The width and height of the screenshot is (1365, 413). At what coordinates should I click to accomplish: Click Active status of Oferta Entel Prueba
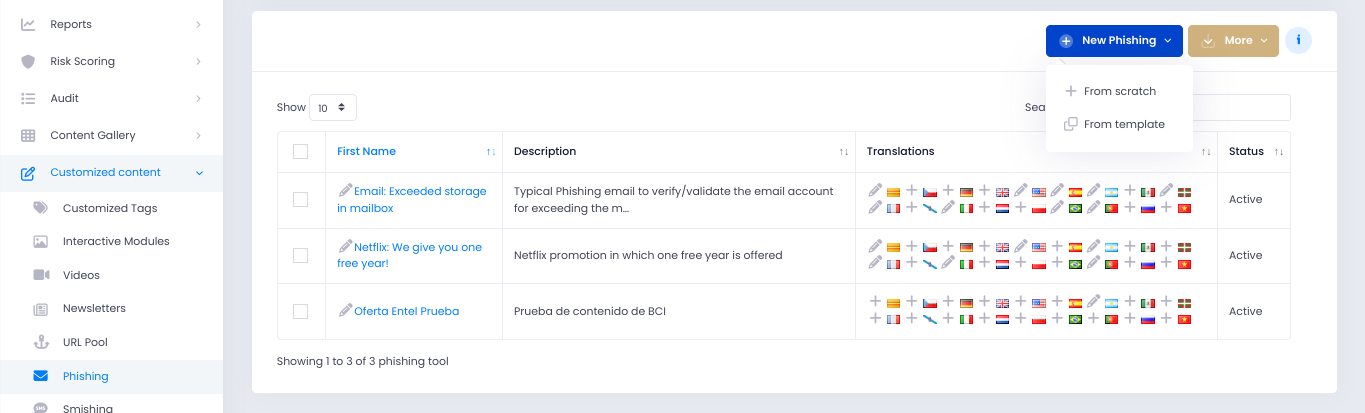tap(1246, 311)
